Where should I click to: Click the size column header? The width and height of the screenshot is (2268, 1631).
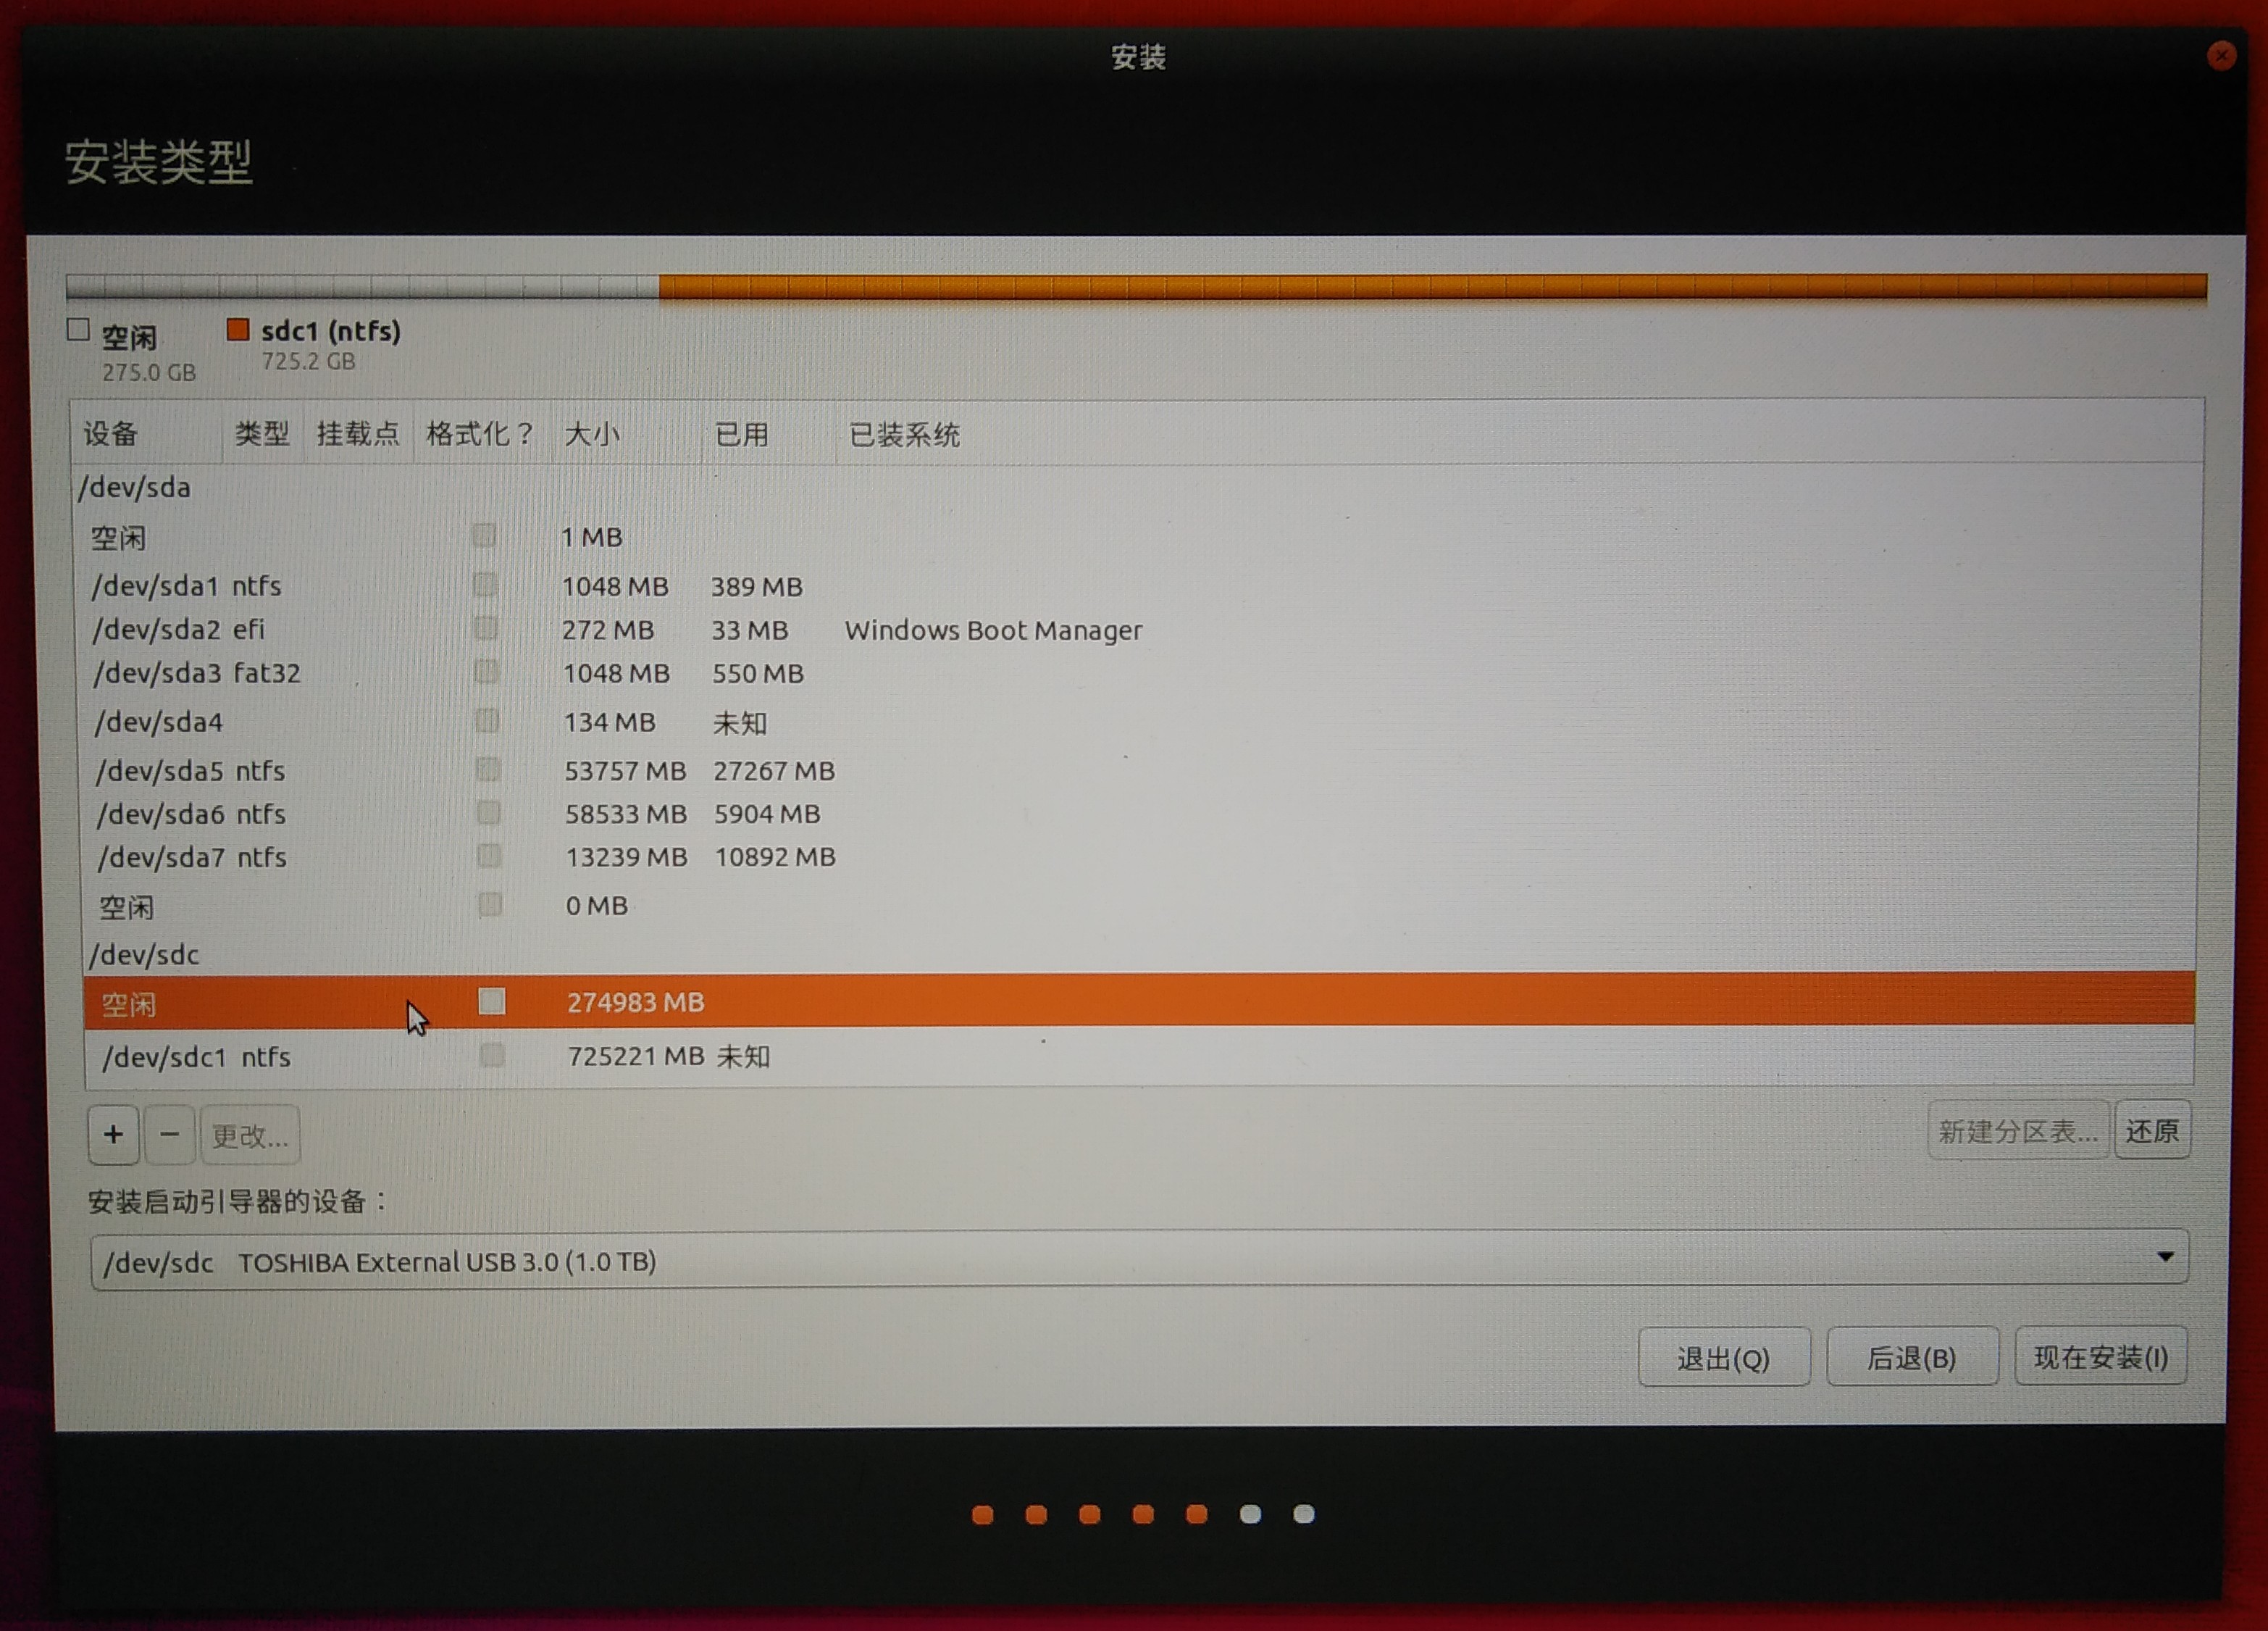pyautogui.click(x=592, y=434)
